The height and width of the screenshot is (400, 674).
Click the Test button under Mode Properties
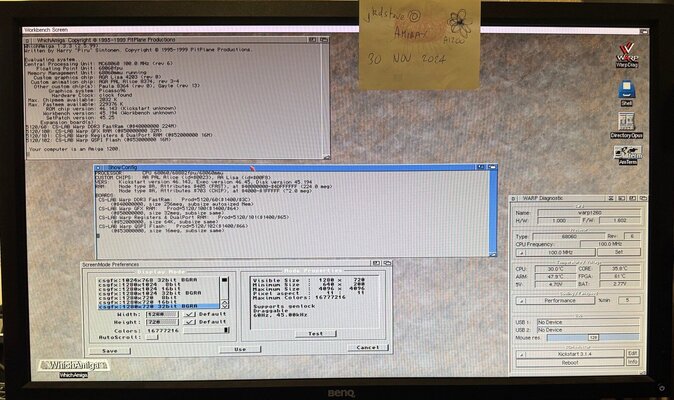(316, 333)
